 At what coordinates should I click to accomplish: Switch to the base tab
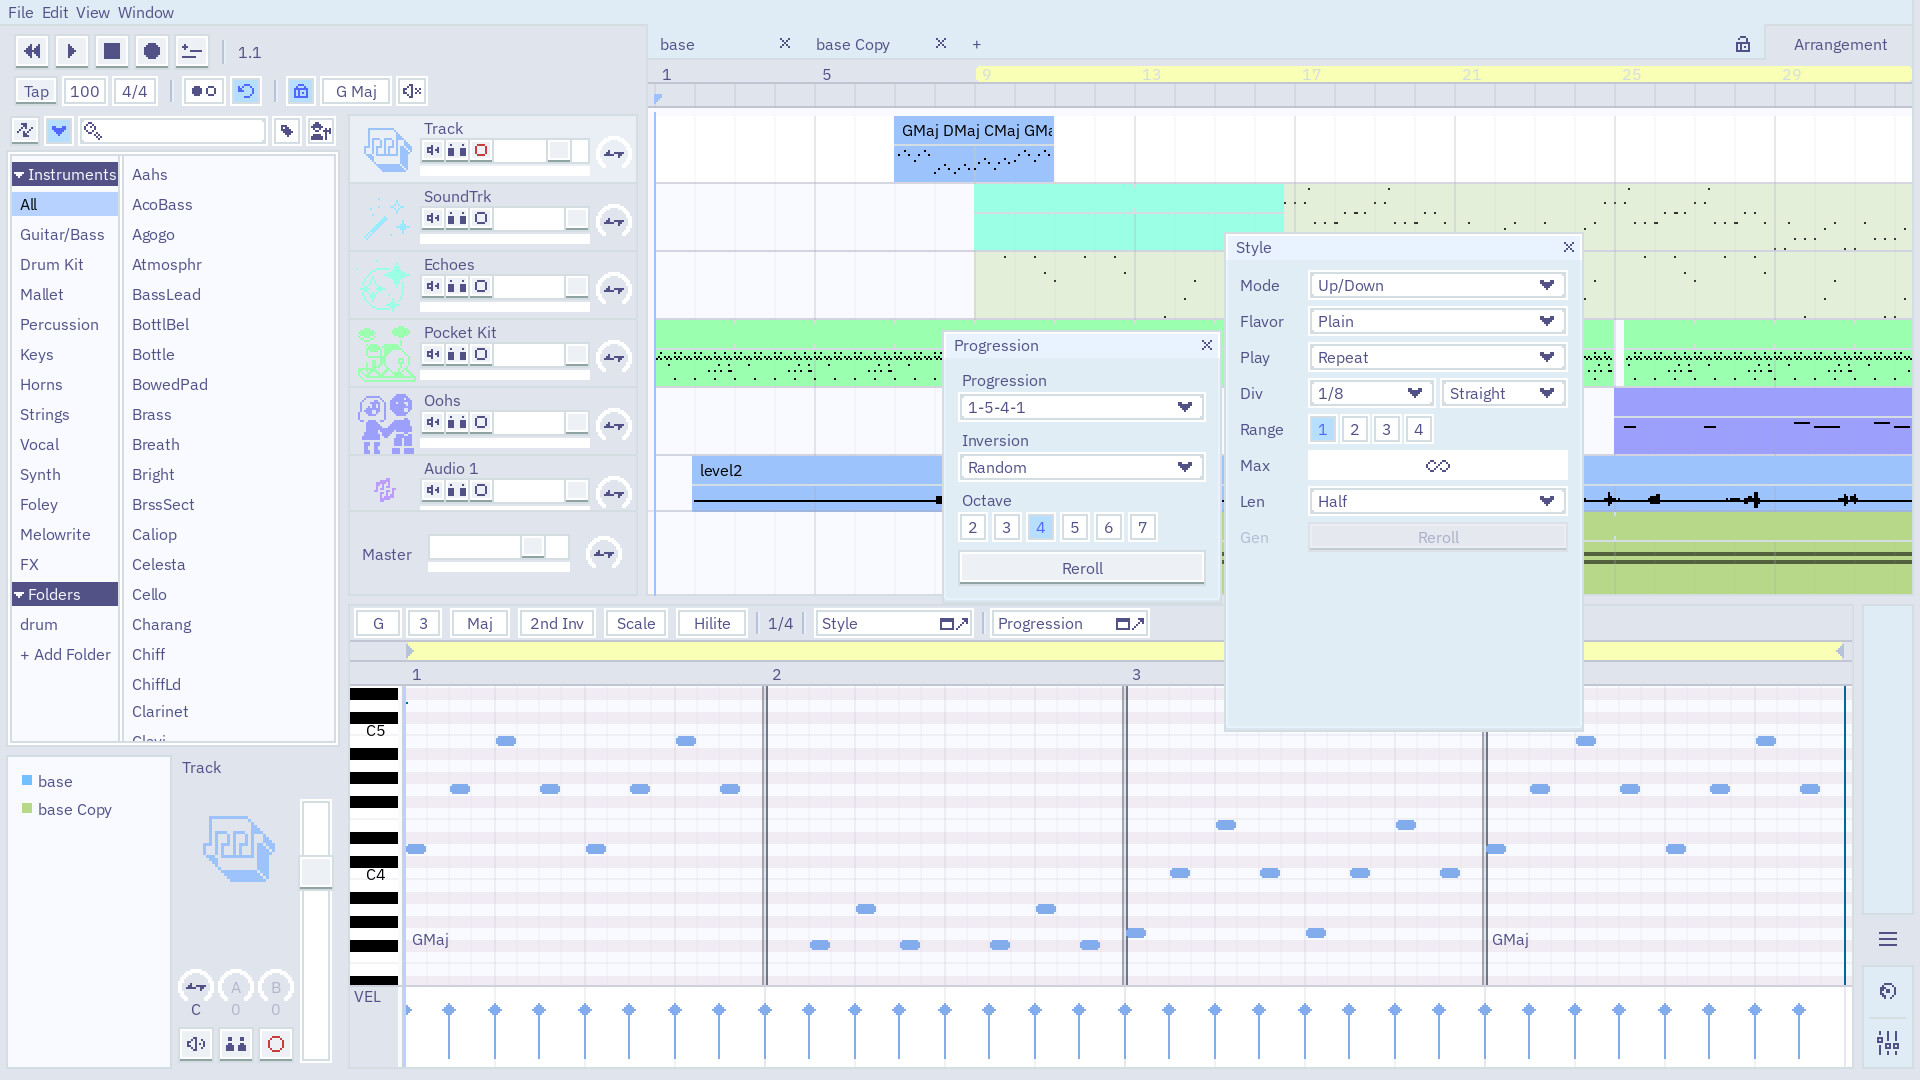(677, 44)
